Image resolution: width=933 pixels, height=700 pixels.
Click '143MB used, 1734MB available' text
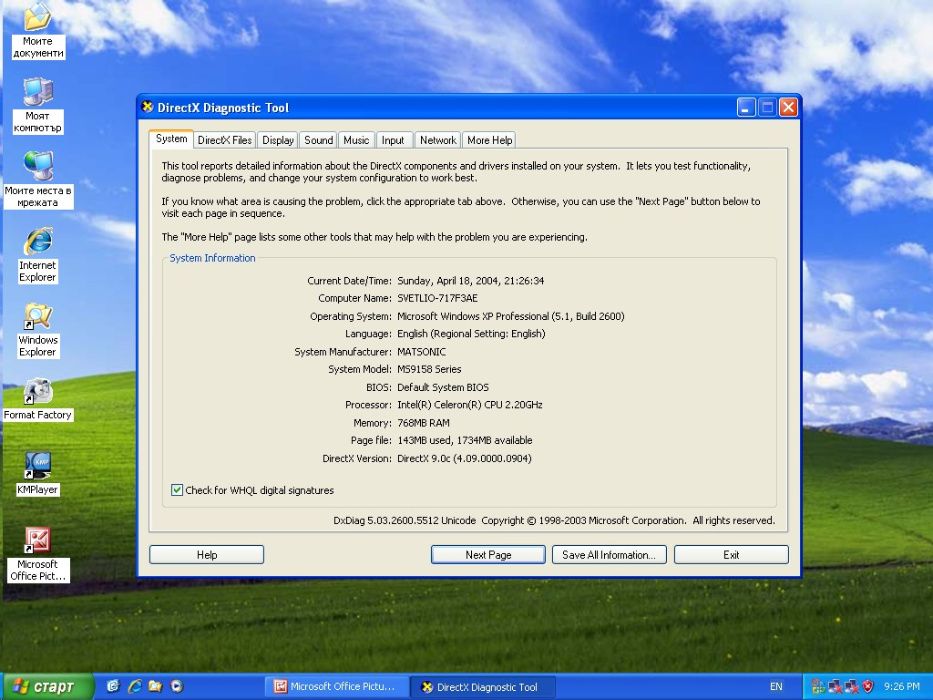[465, 440]
